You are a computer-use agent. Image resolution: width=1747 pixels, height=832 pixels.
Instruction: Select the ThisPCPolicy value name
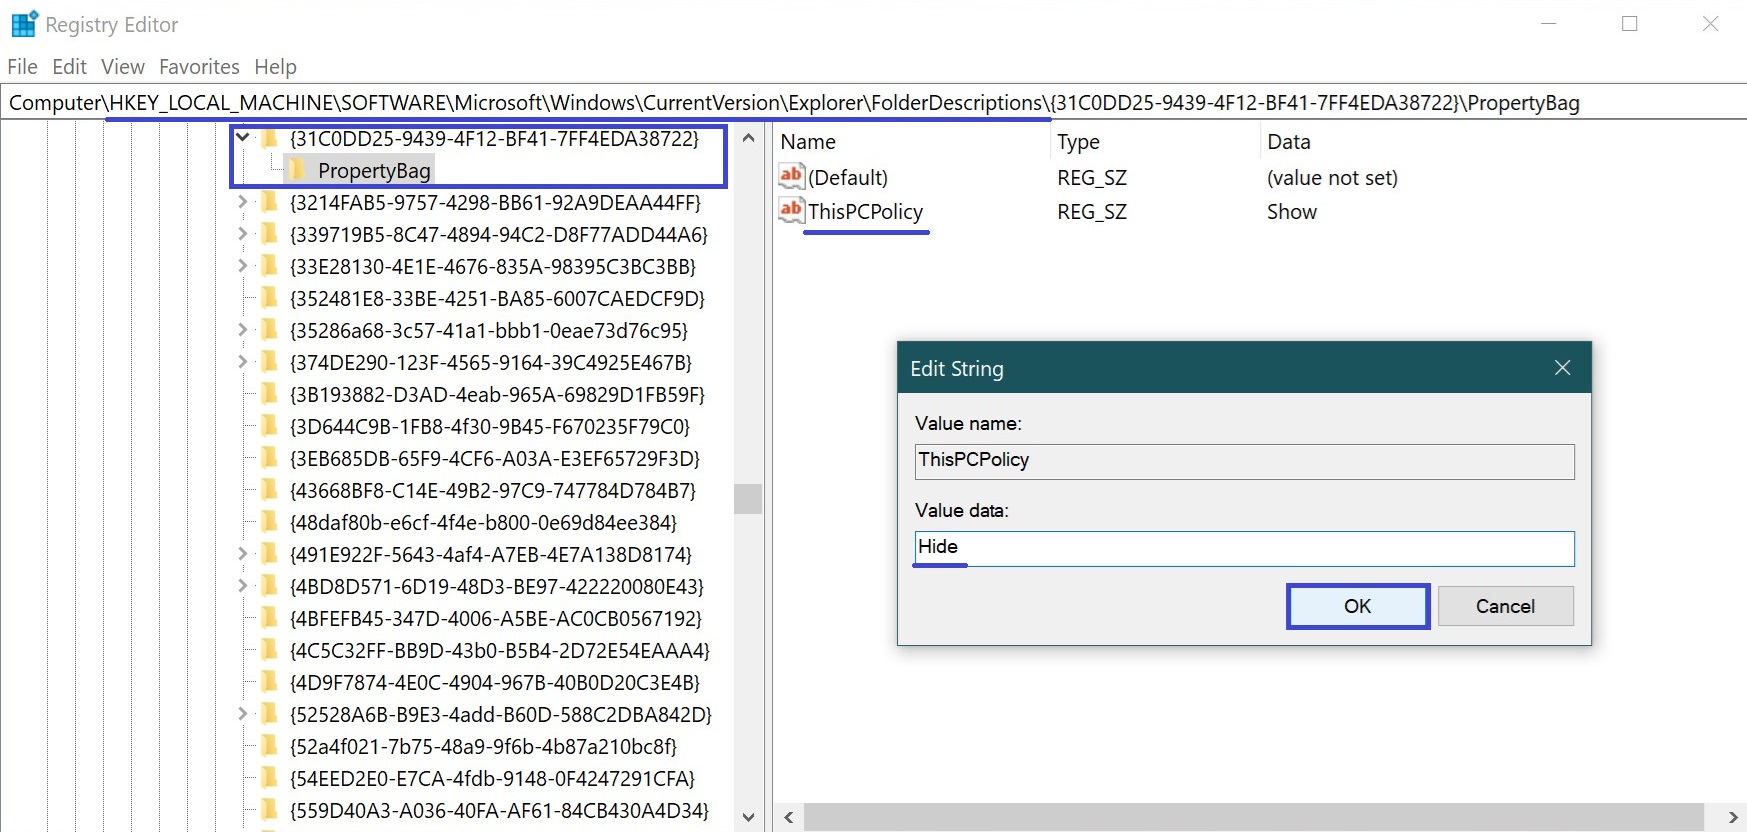[866, 212]
